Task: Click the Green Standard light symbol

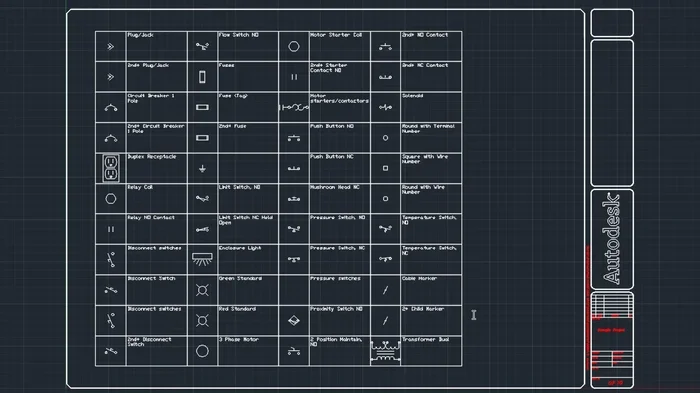Action: click(x=202, y=290)
